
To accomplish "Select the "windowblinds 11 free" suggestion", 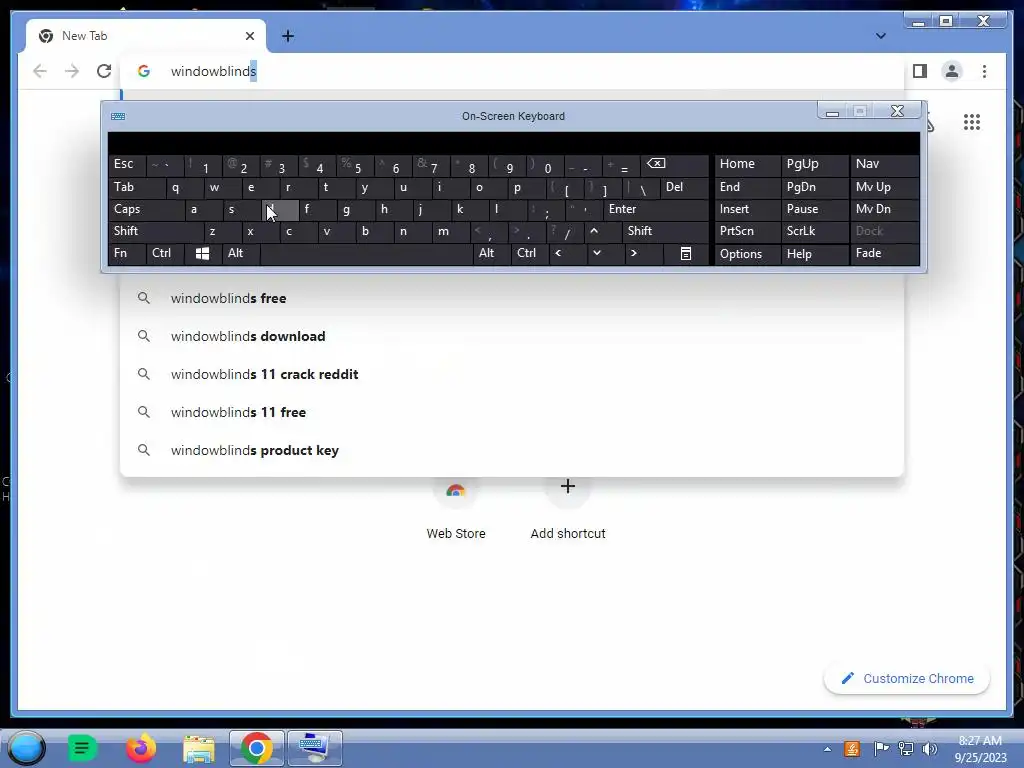I will pyautogui.click(x=512, y=412).
